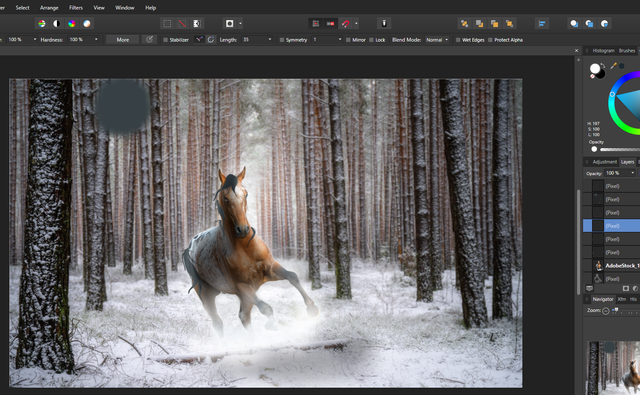The height and width of the screenshot is (395, 640).
Task: Switch to the Layers tab
Action: 627,162
